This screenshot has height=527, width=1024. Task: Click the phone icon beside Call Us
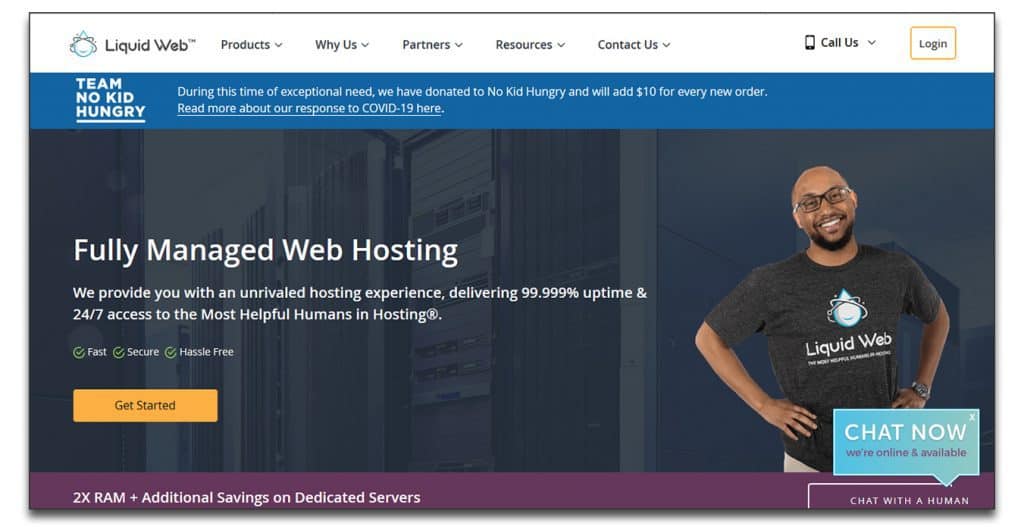810,42
